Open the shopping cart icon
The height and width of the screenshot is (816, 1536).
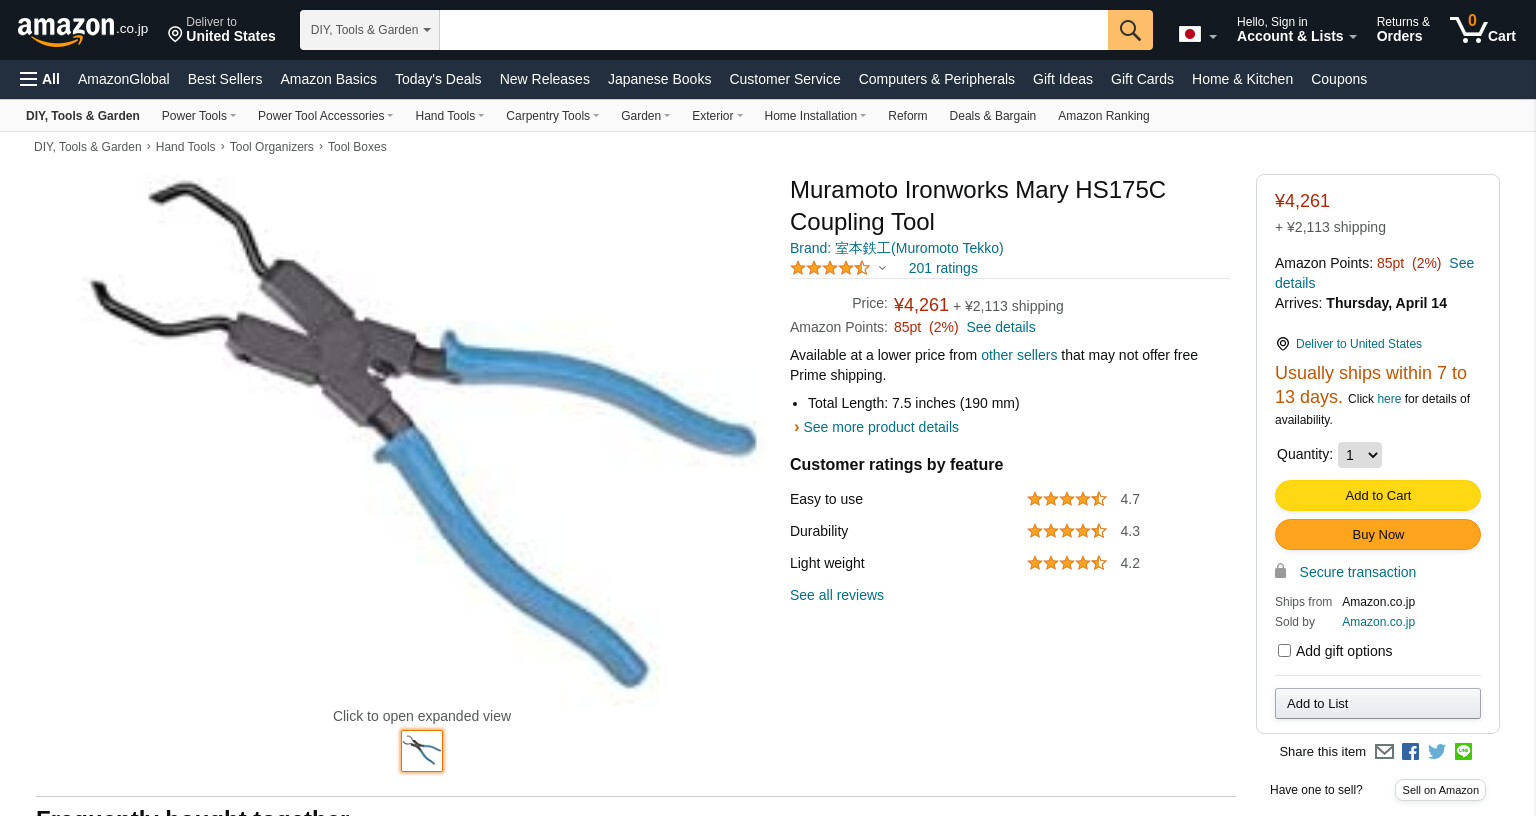coord(1483,29)
